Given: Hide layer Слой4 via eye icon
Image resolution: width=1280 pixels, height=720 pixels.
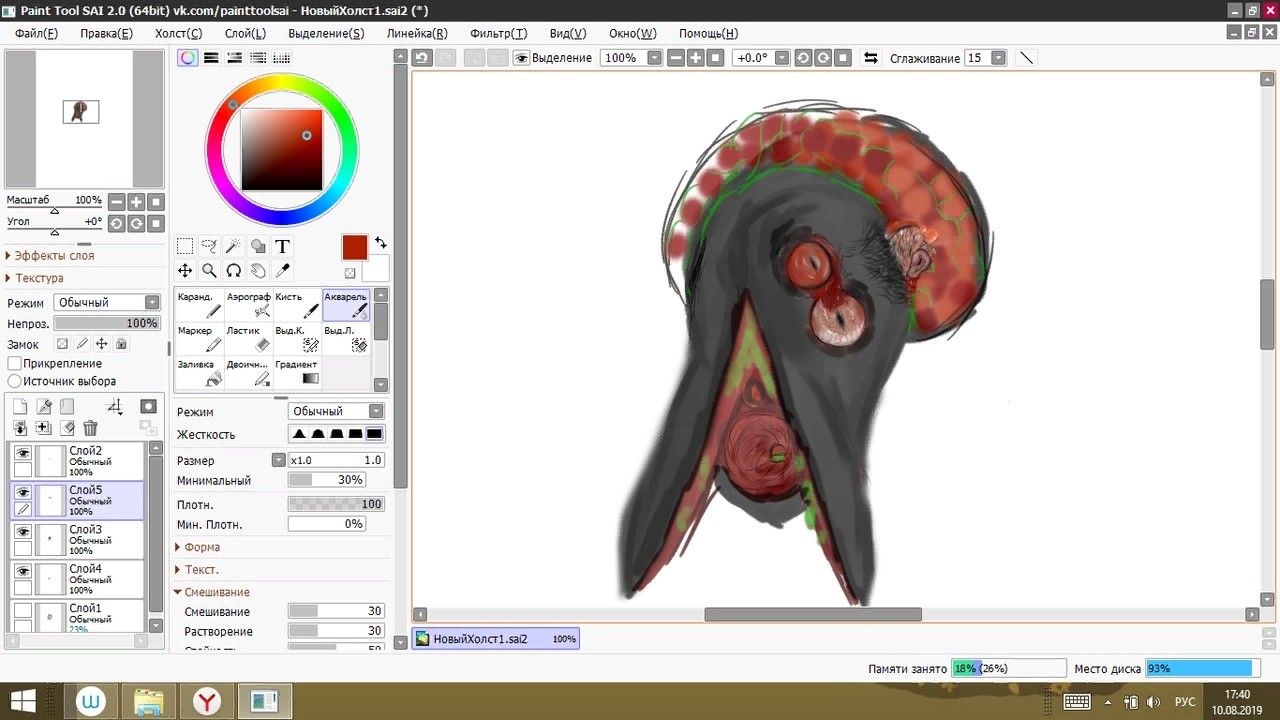Looking at the screenshot, I should click(22, 571).
